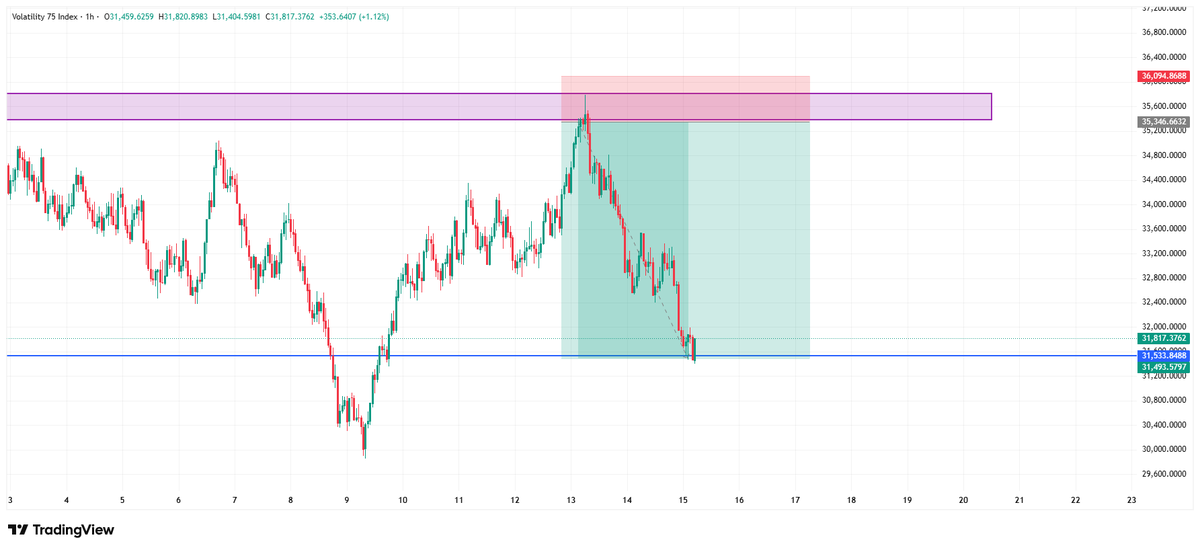1200x550 pixels.
Task: Click date 21 on the time axis
Action: coord(1019,498)
